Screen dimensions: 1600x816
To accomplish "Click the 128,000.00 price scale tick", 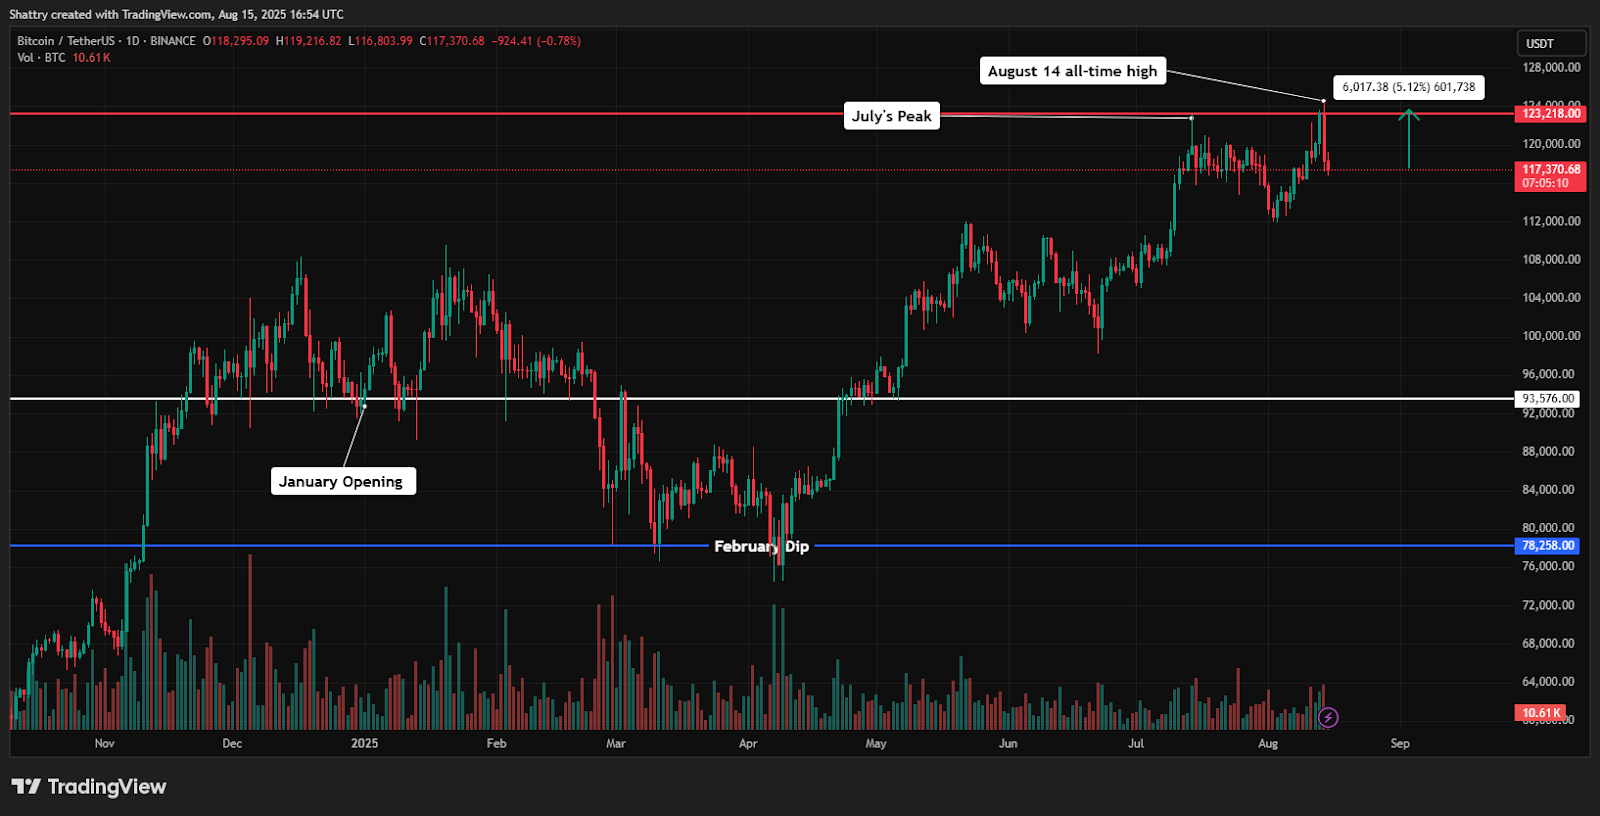I will tap(1551, 68).
